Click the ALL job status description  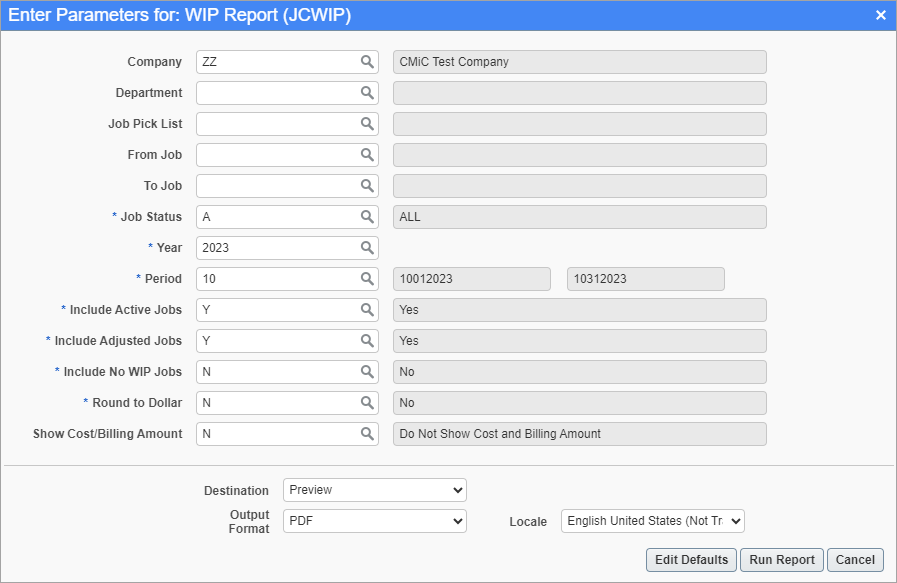pos(580,216)
